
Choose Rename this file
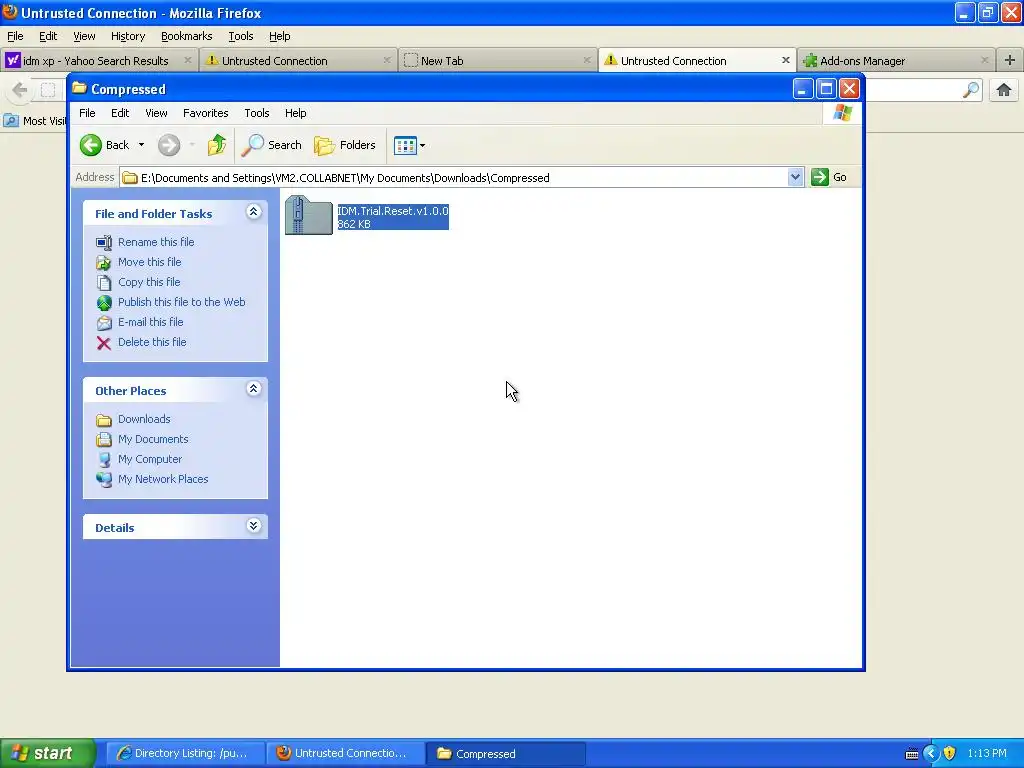(x=156, y=242)
